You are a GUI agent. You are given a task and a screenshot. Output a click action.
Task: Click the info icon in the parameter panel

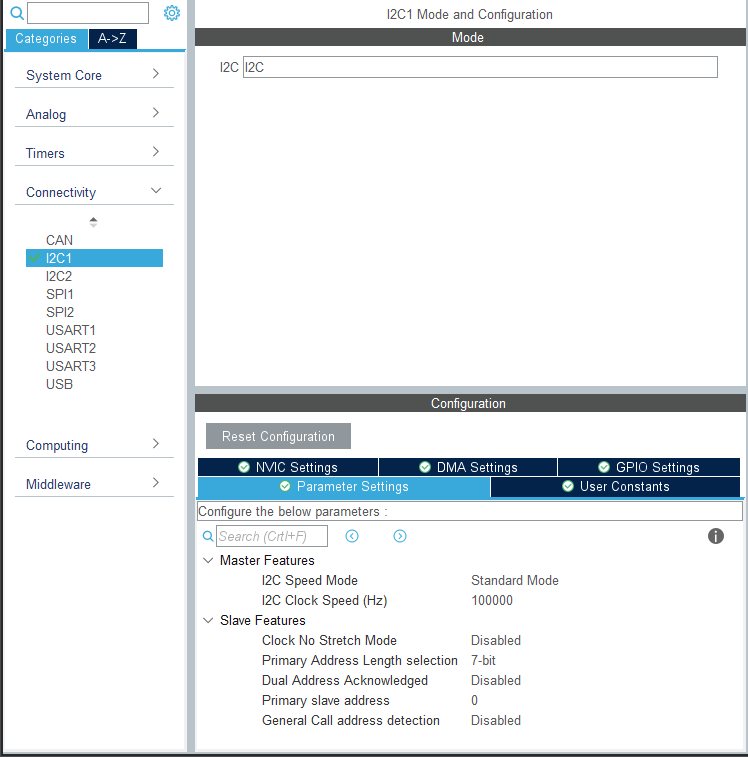pos(716,536)
